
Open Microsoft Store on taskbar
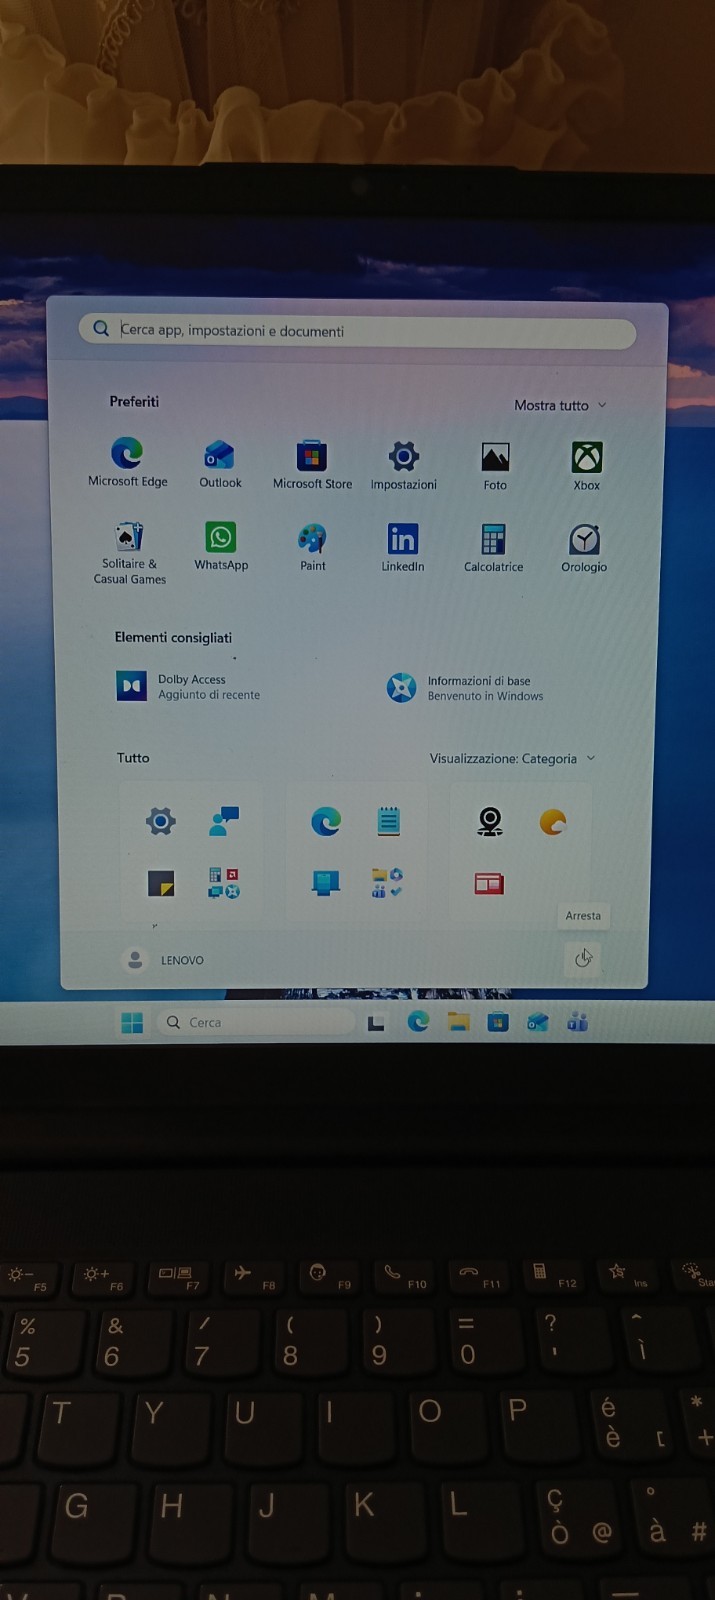498,1022
